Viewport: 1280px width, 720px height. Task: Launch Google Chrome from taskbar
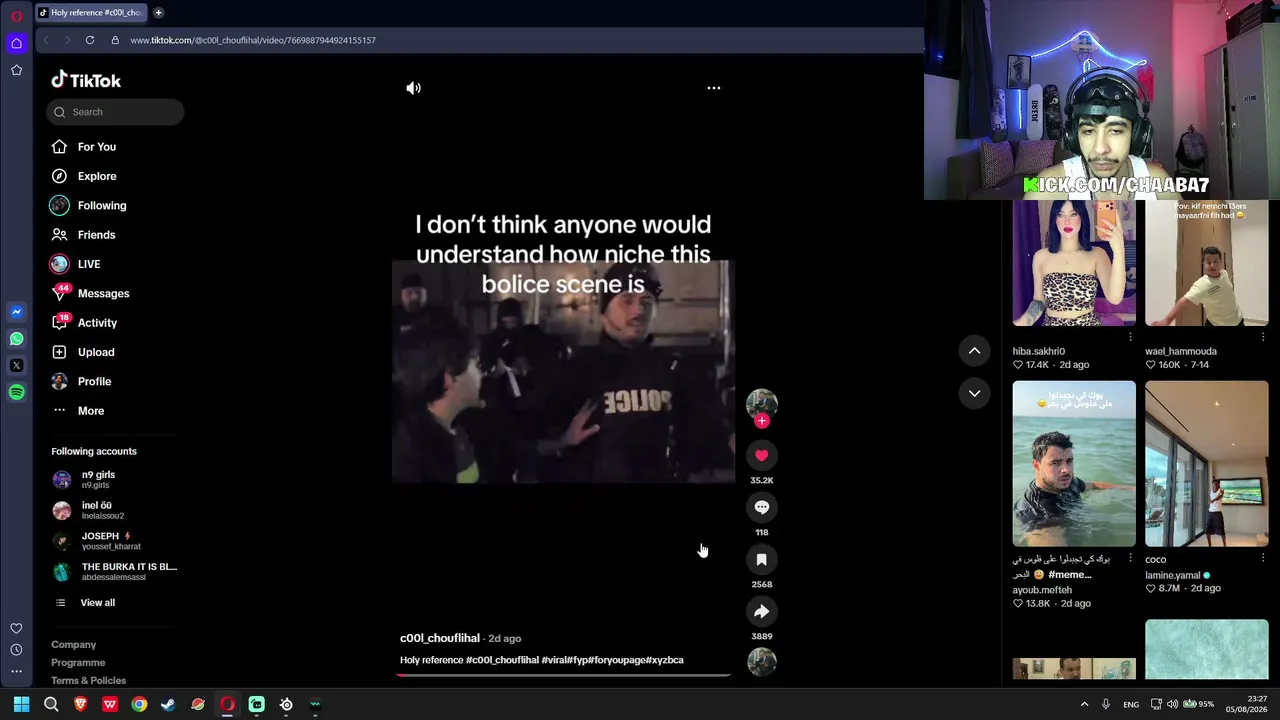(x=139, y=704)
